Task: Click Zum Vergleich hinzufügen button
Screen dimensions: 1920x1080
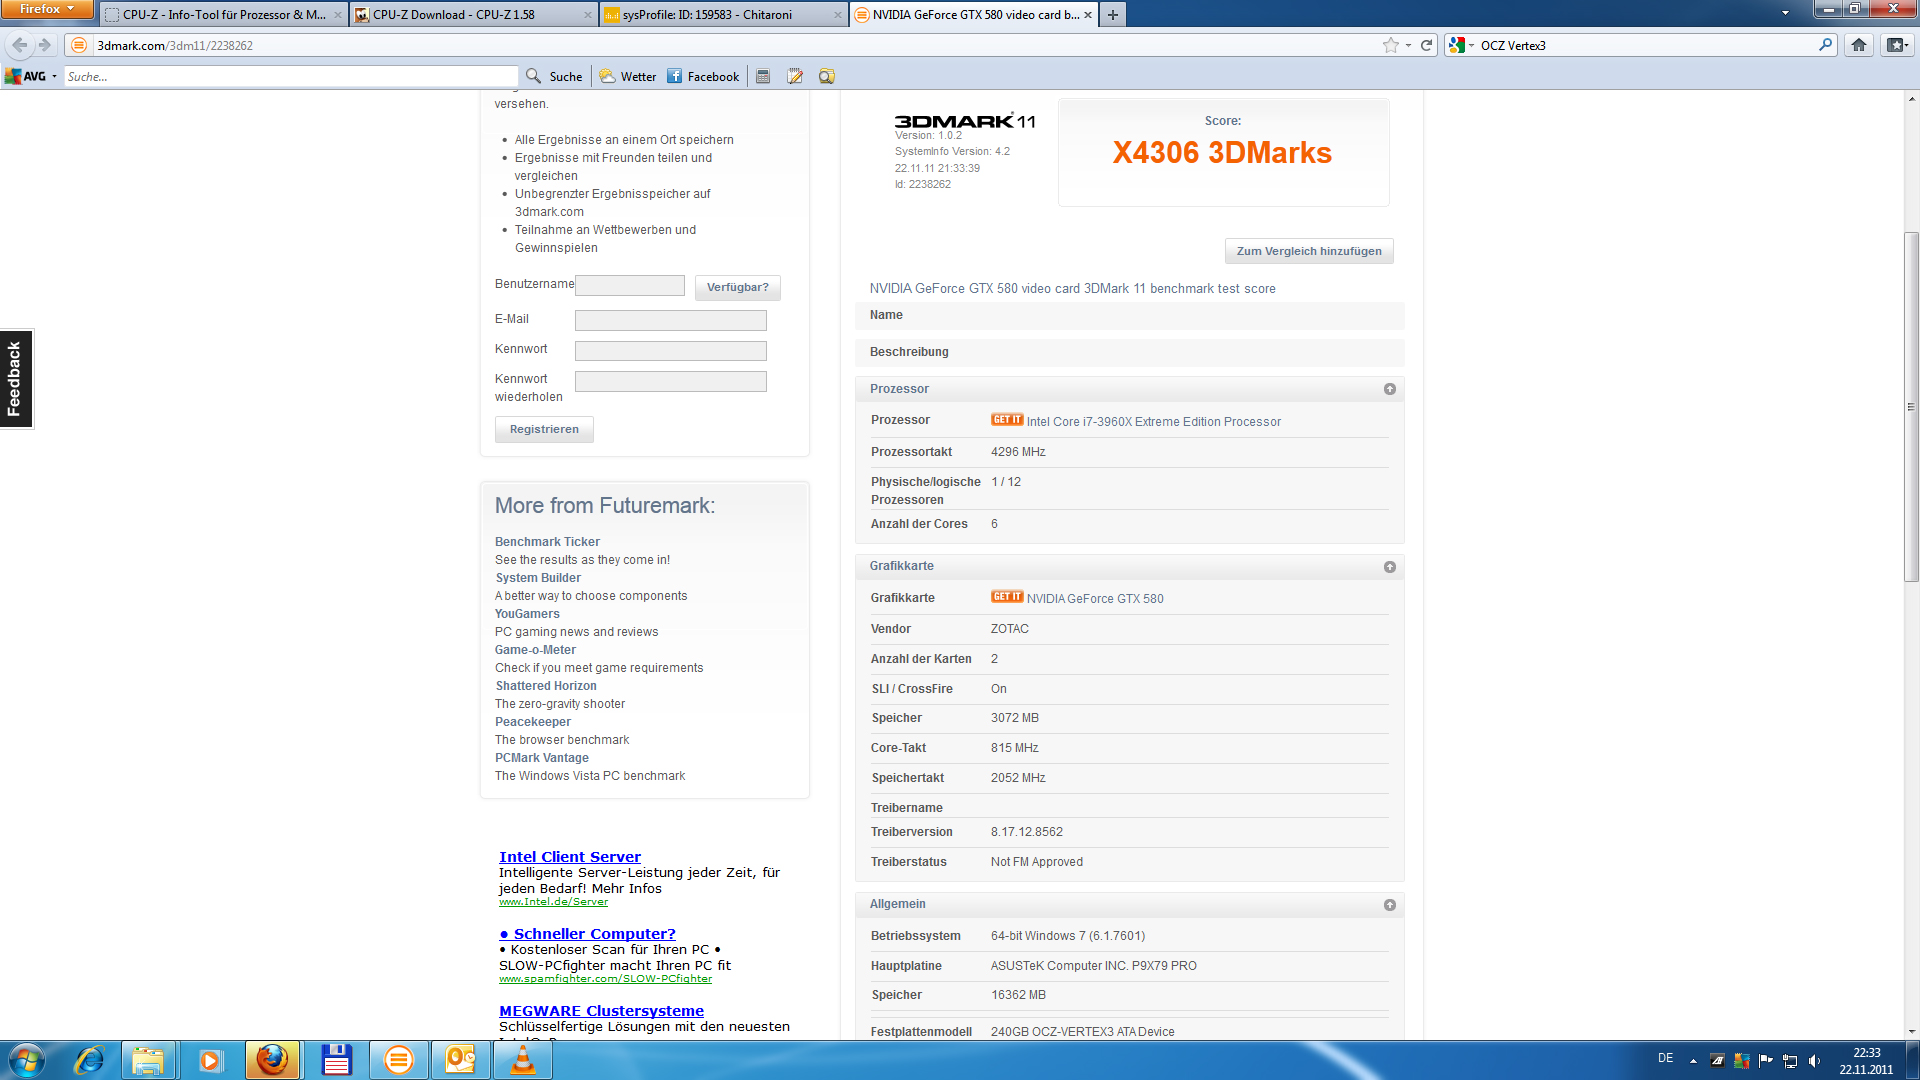Action: point(1309,251)
